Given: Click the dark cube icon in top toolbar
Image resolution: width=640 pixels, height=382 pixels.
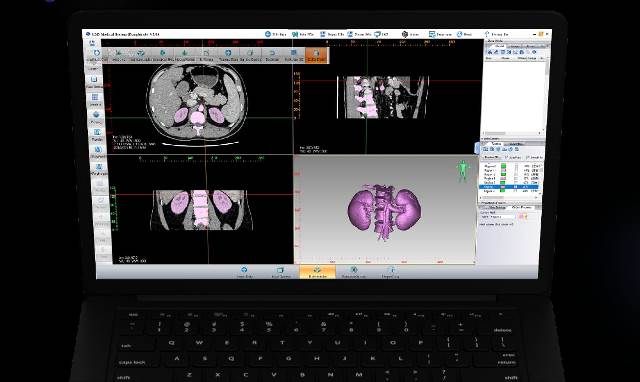Looking at the screenshot, I should (x=404, y=34).
